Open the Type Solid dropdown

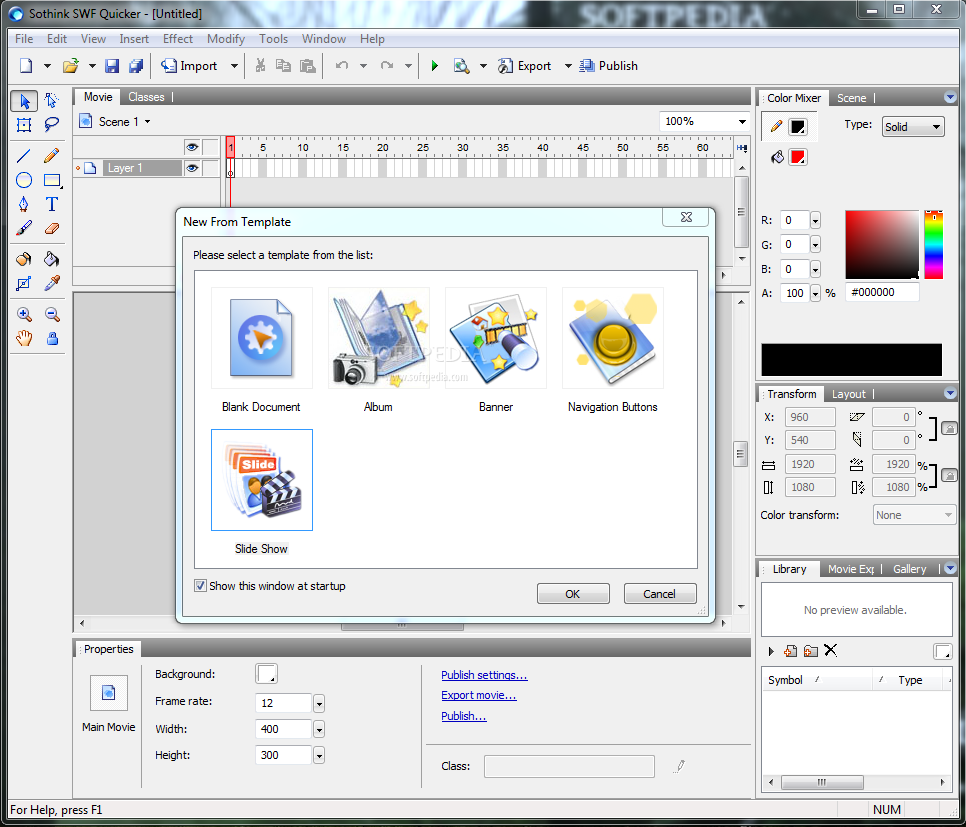point(913,127)
